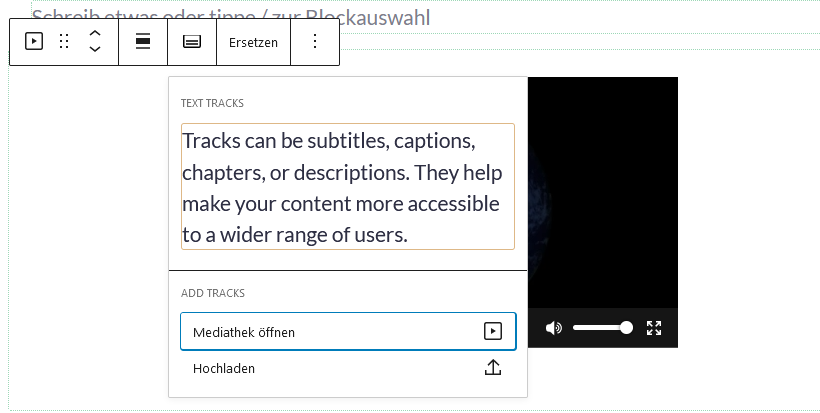The height and width of the screenshot is (413, 820).
Task: Open the three-dot block options menu
Action: pyautogui.click(x=315, y=42)
